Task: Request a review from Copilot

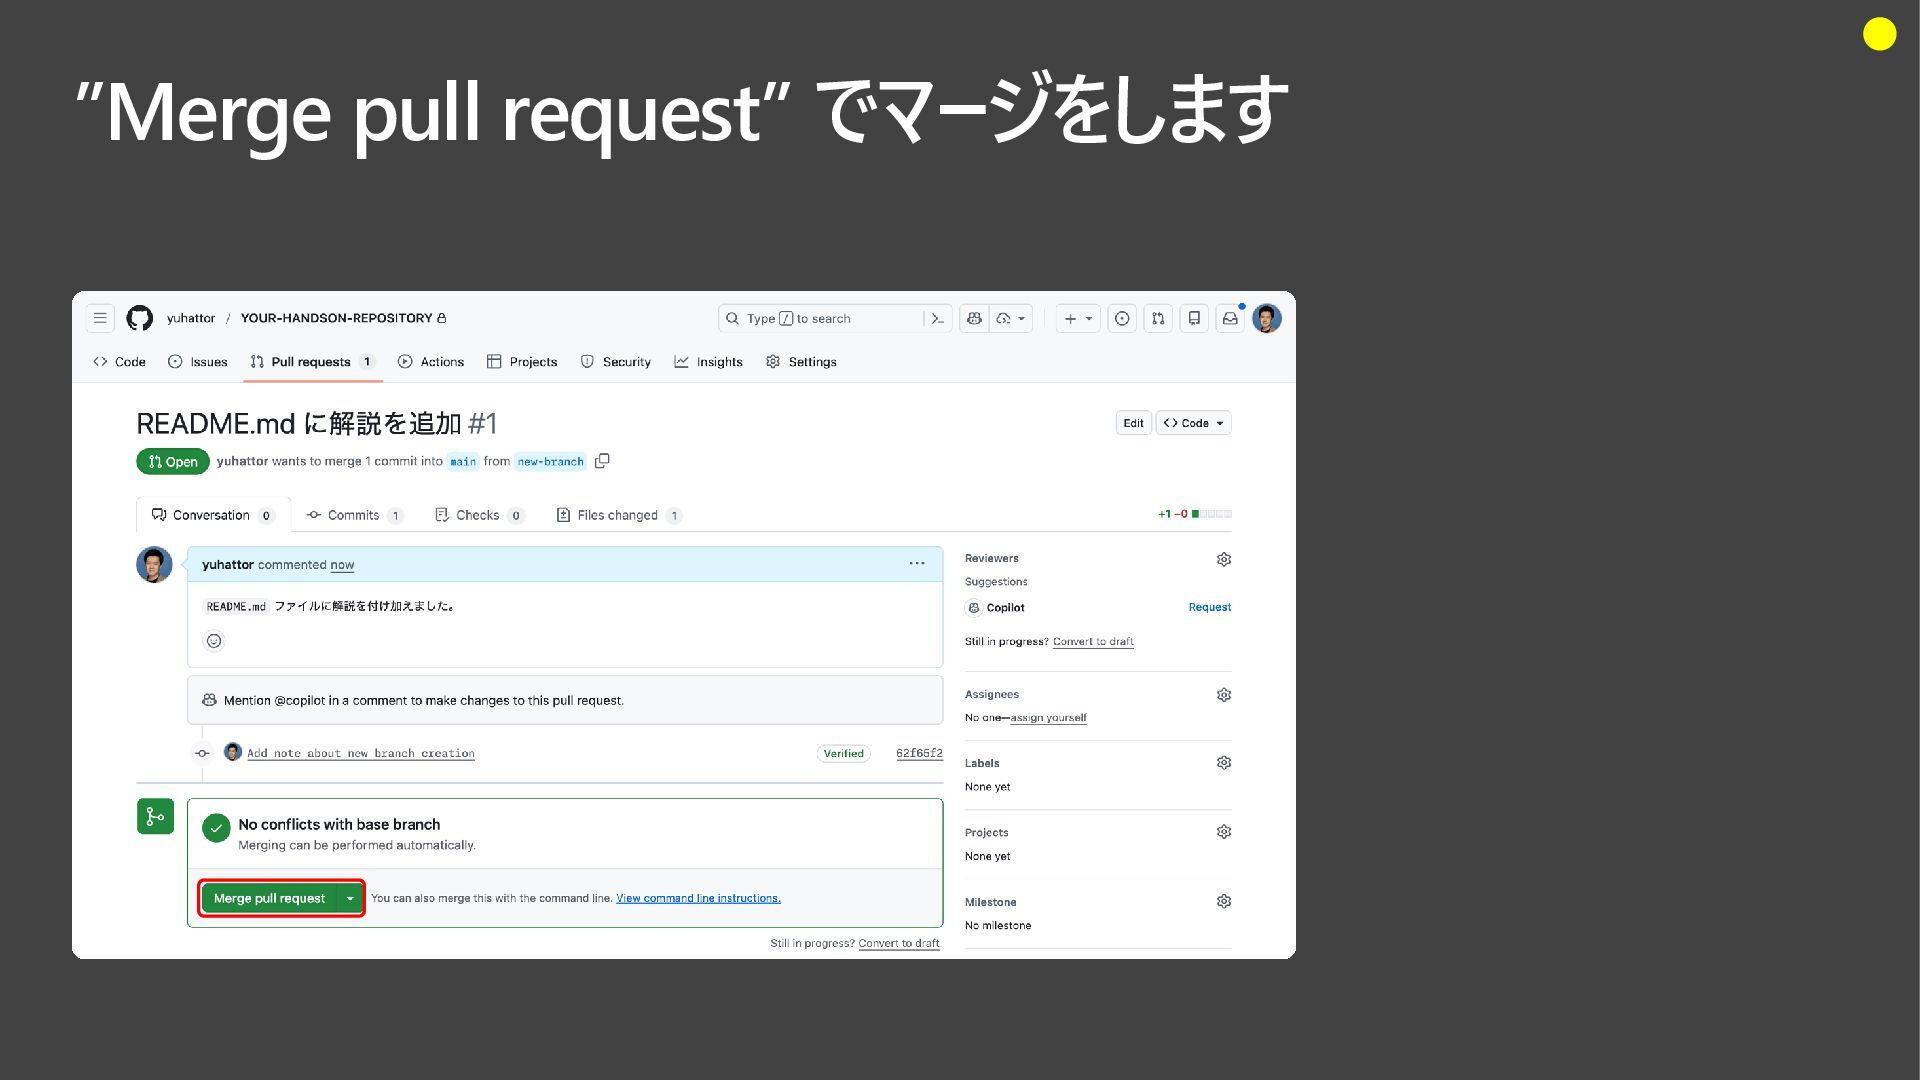Action: coord(1209,607)
